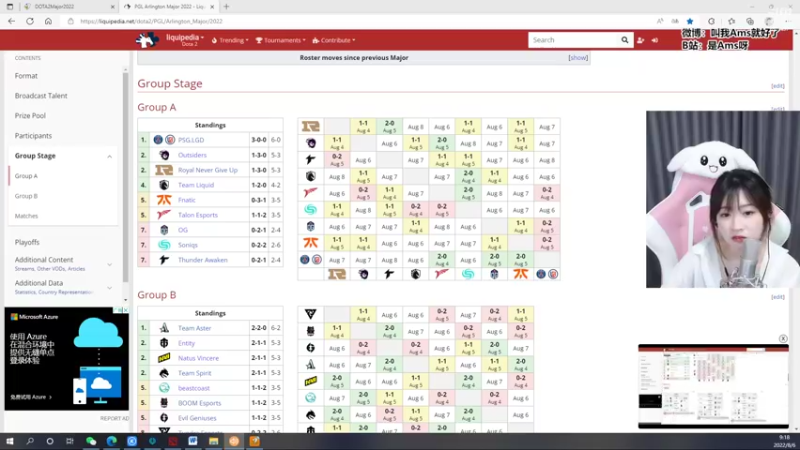800x450 pixels.
Task: Open Talon Esports team link
Action: [x=198, y=215]
